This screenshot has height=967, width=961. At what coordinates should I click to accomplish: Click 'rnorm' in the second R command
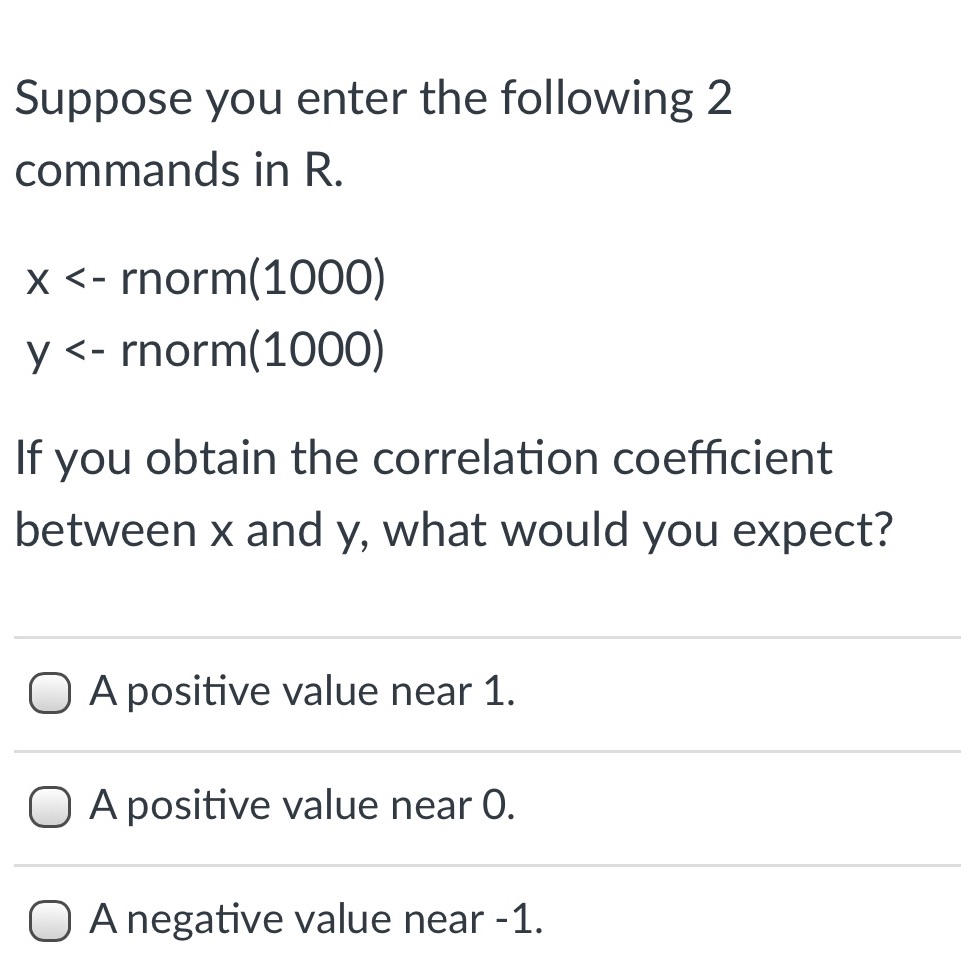click(x=177, y=350)
